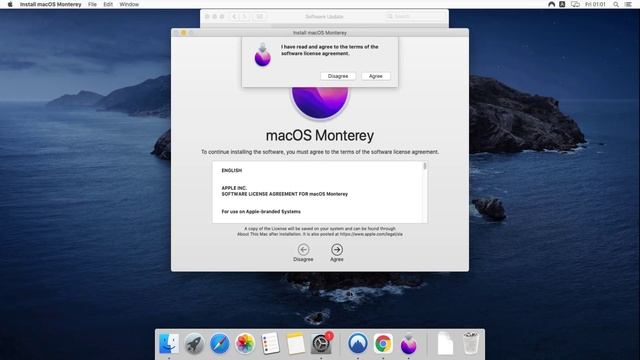This screenshot has height=360, width=640.
Task: Open Google Chrome from the Dock
Action: (383, 343)
